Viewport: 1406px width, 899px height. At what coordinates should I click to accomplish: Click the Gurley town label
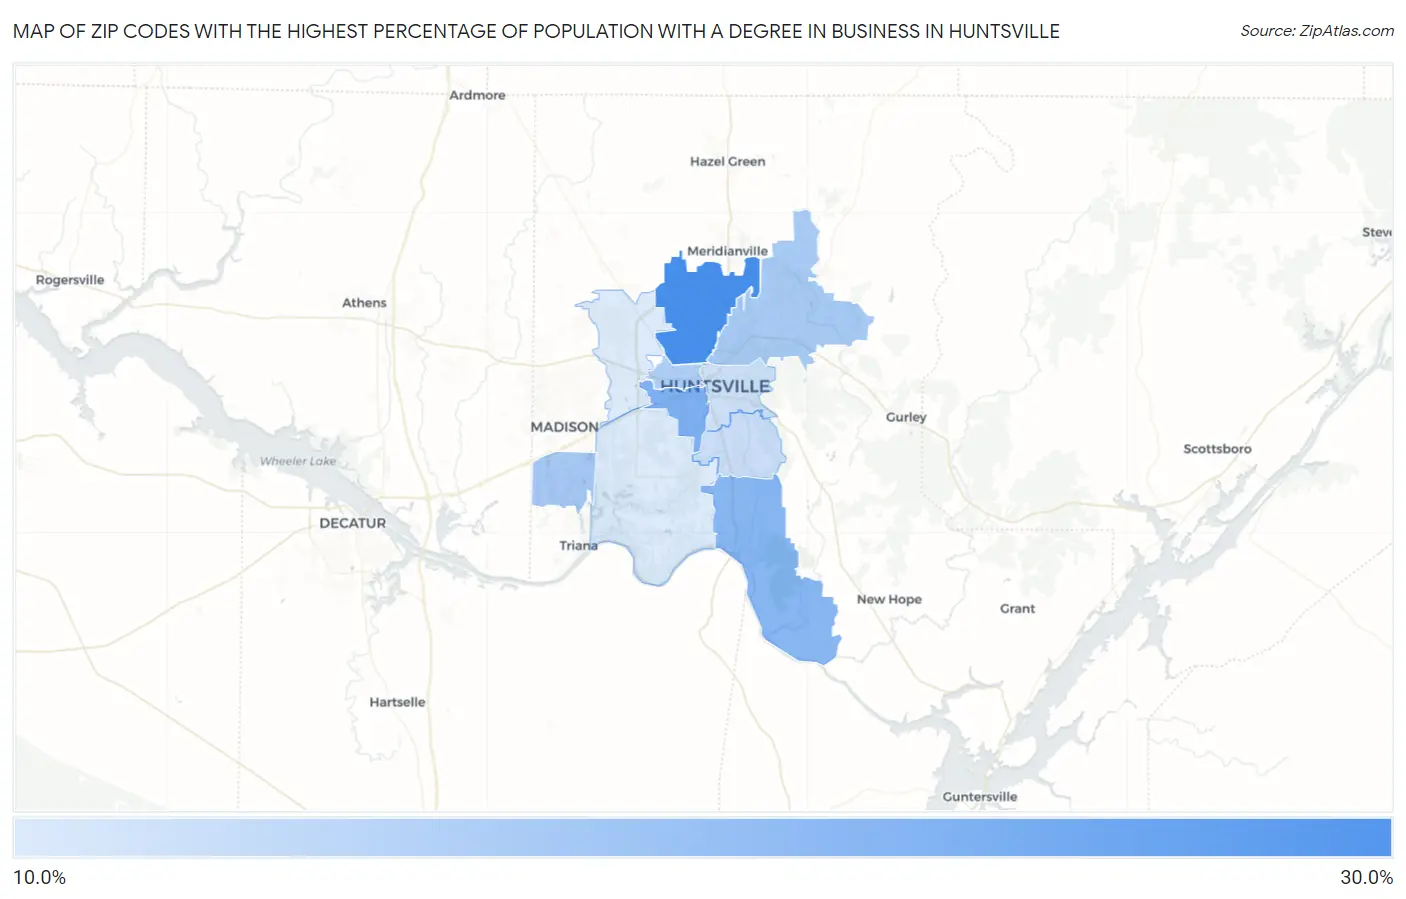(x=906, y=417)
